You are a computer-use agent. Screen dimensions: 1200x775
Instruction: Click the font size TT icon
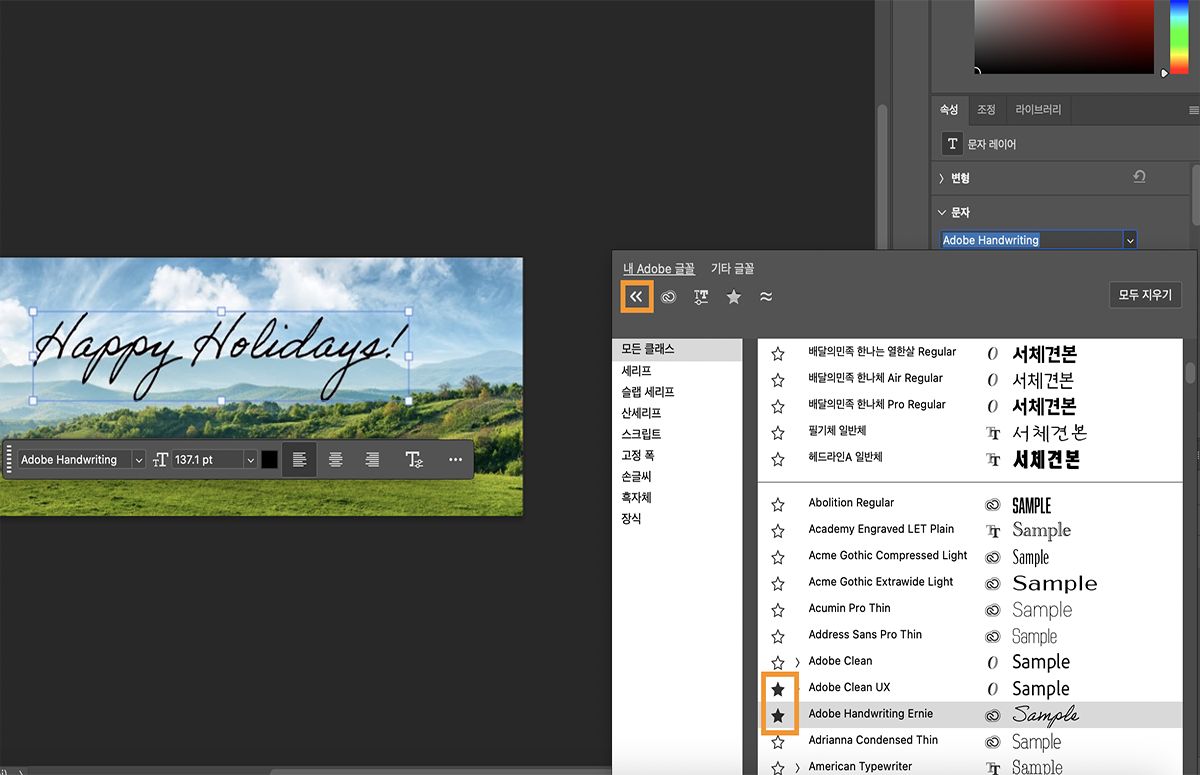(161, 460)
